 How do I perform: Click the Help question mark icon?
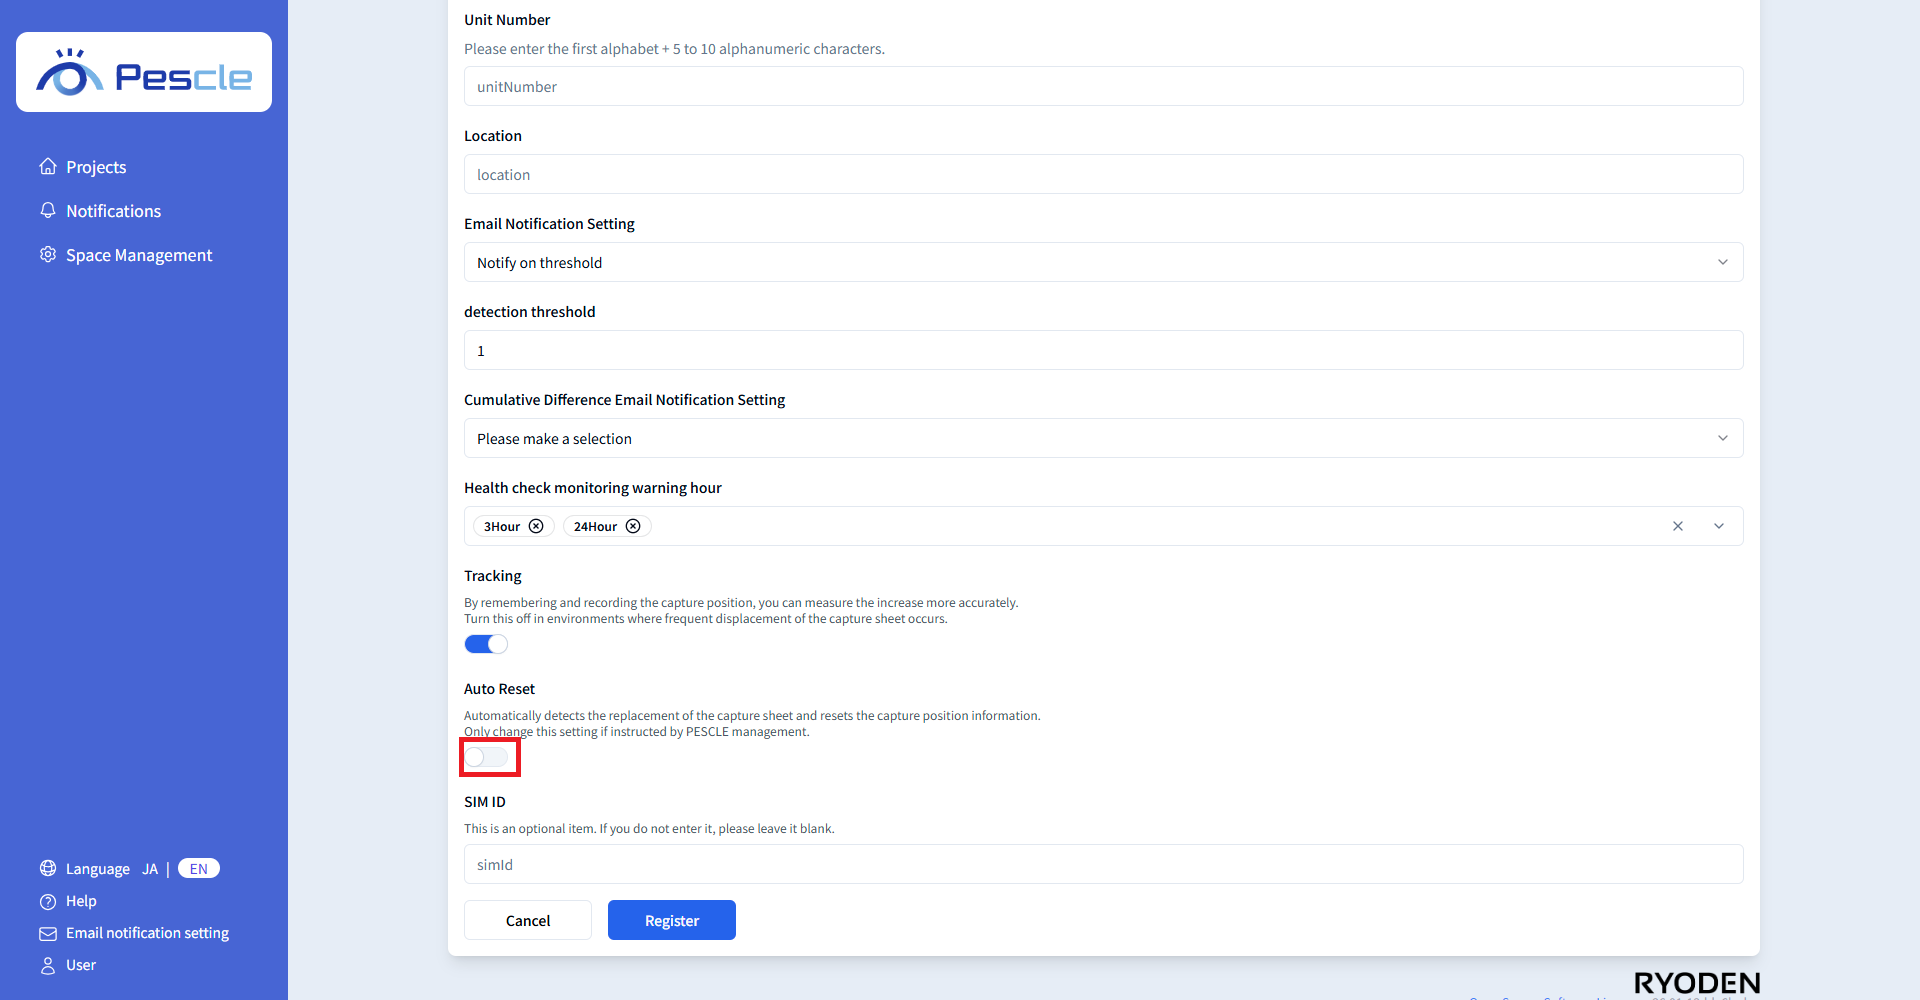tap(48, 901)
